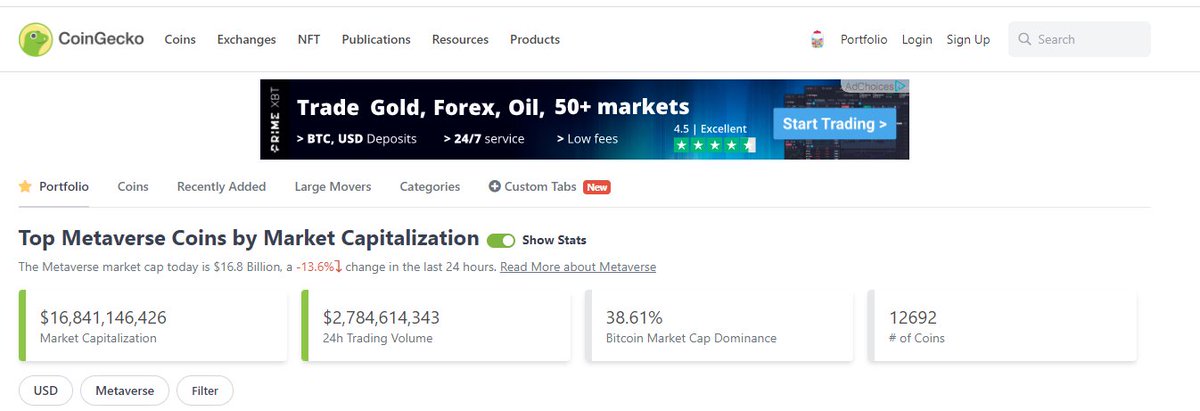Click the CoinGecko gecko logo
The height and width of the screenshot is (411, 1200).
pos(37,39)
